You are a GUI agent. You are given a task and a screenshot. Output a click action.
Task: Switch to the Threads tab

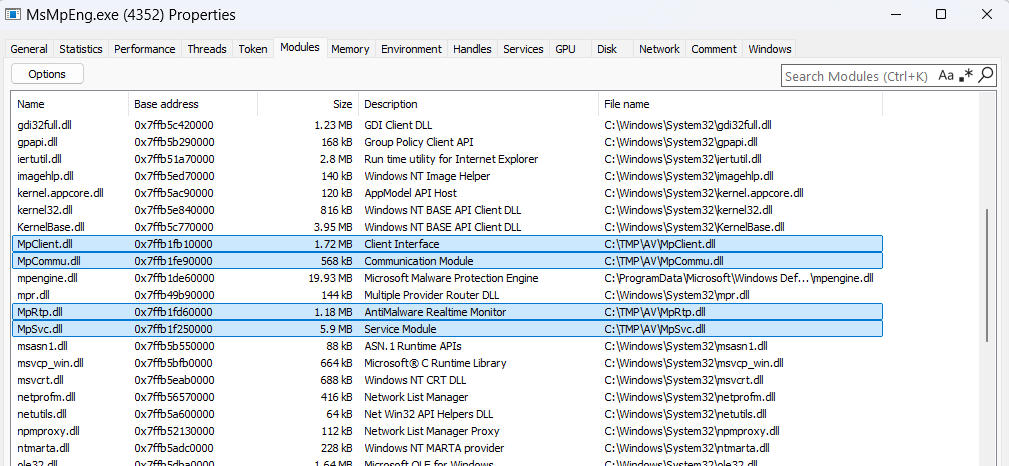click(207, 49)
